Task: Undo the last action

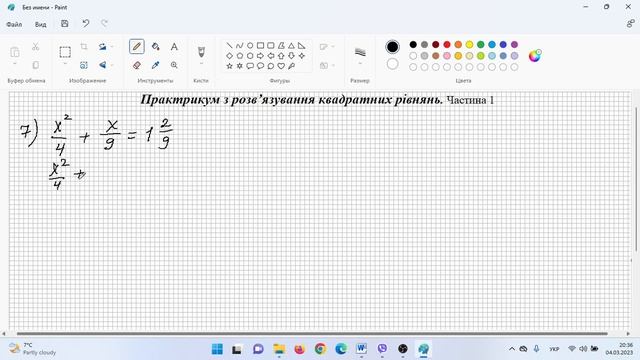Action: [x=86, y=24]
